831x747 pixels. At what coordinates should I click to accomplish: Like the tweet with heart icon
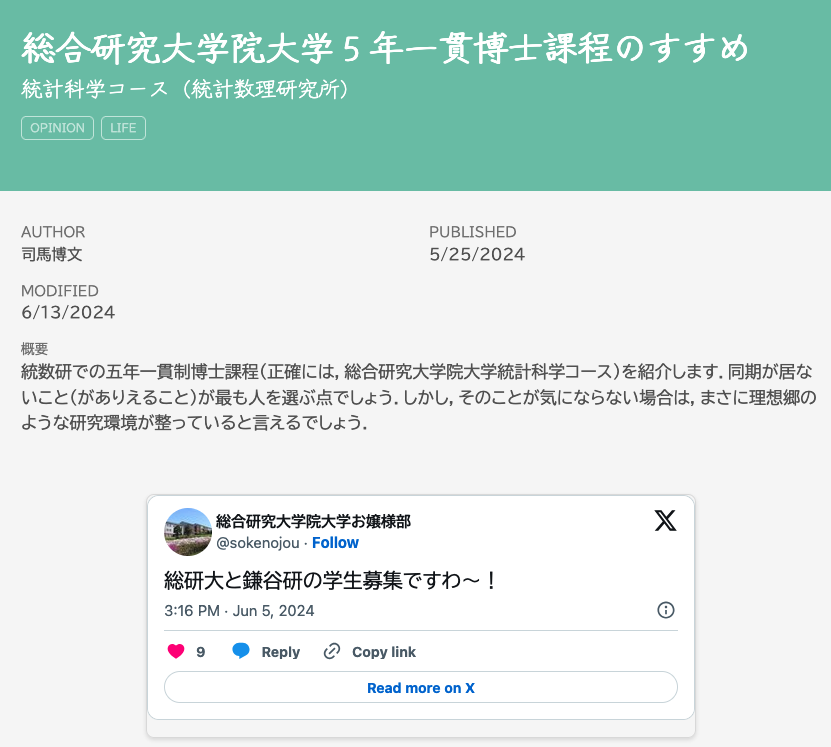176,651
